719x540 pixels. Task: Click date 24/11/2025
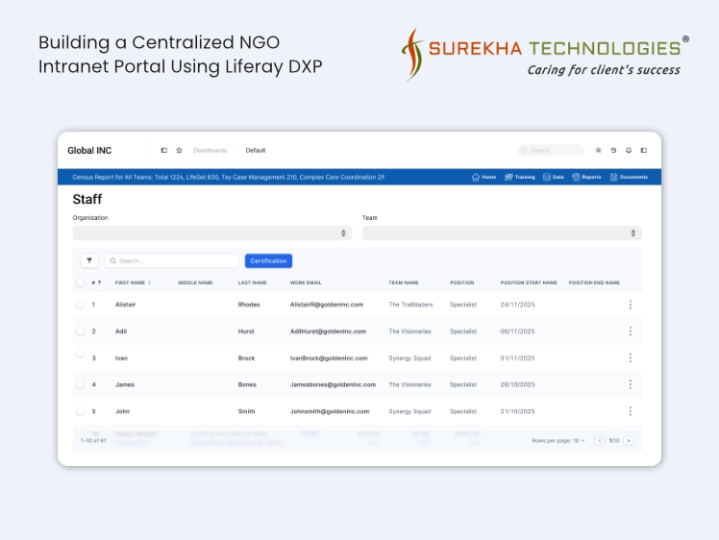coord(518,304)
